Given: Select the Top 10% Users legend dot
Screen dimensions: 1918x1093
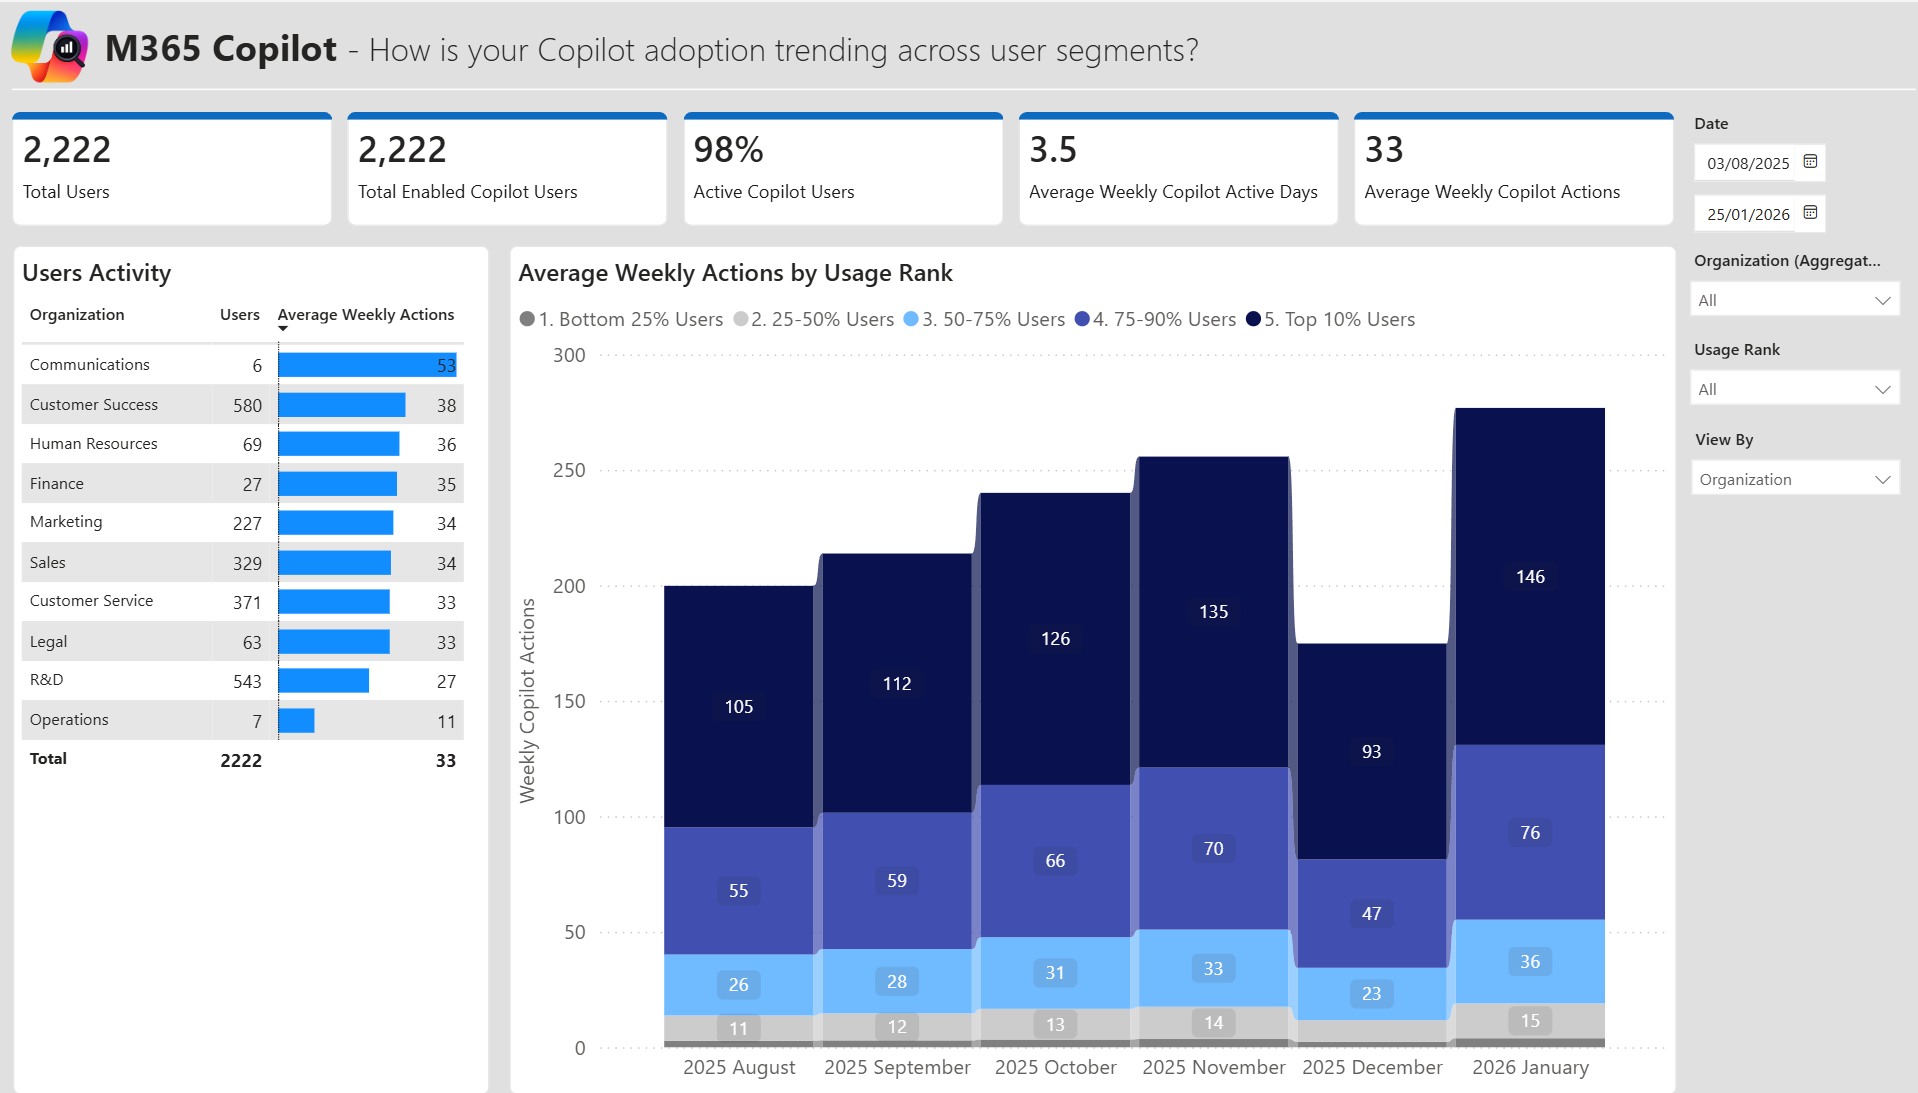Looking at the screenshot, I should click(1253, 319).
